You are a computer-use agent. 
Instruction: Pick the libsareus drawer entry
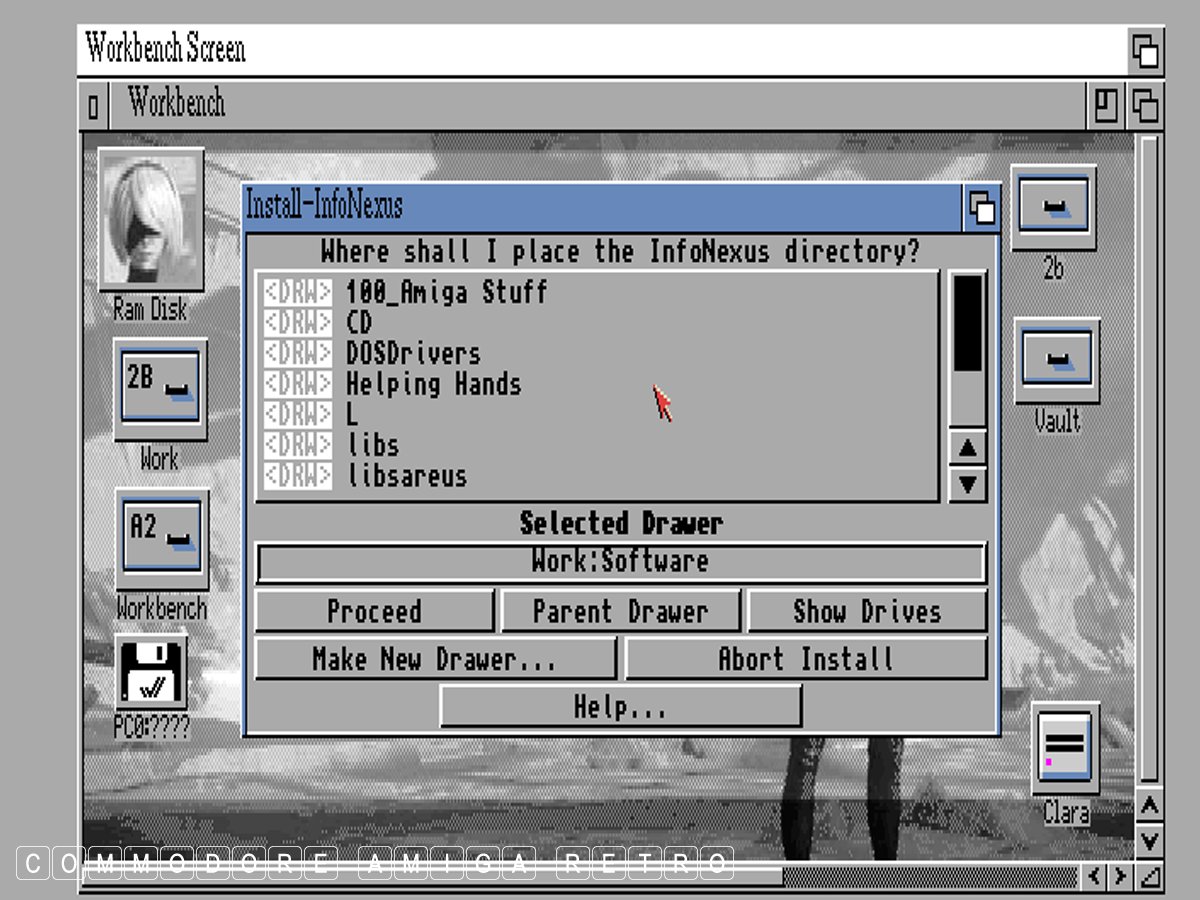click(x=407, y=476)
